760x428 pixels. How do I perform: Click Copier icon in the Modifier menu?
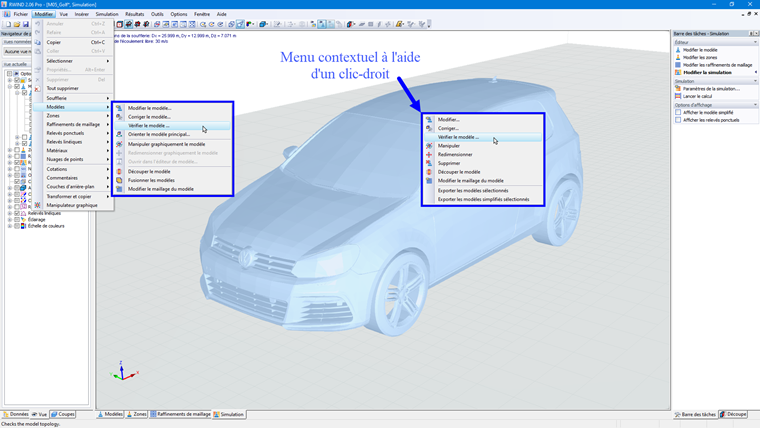click(37, 42)
